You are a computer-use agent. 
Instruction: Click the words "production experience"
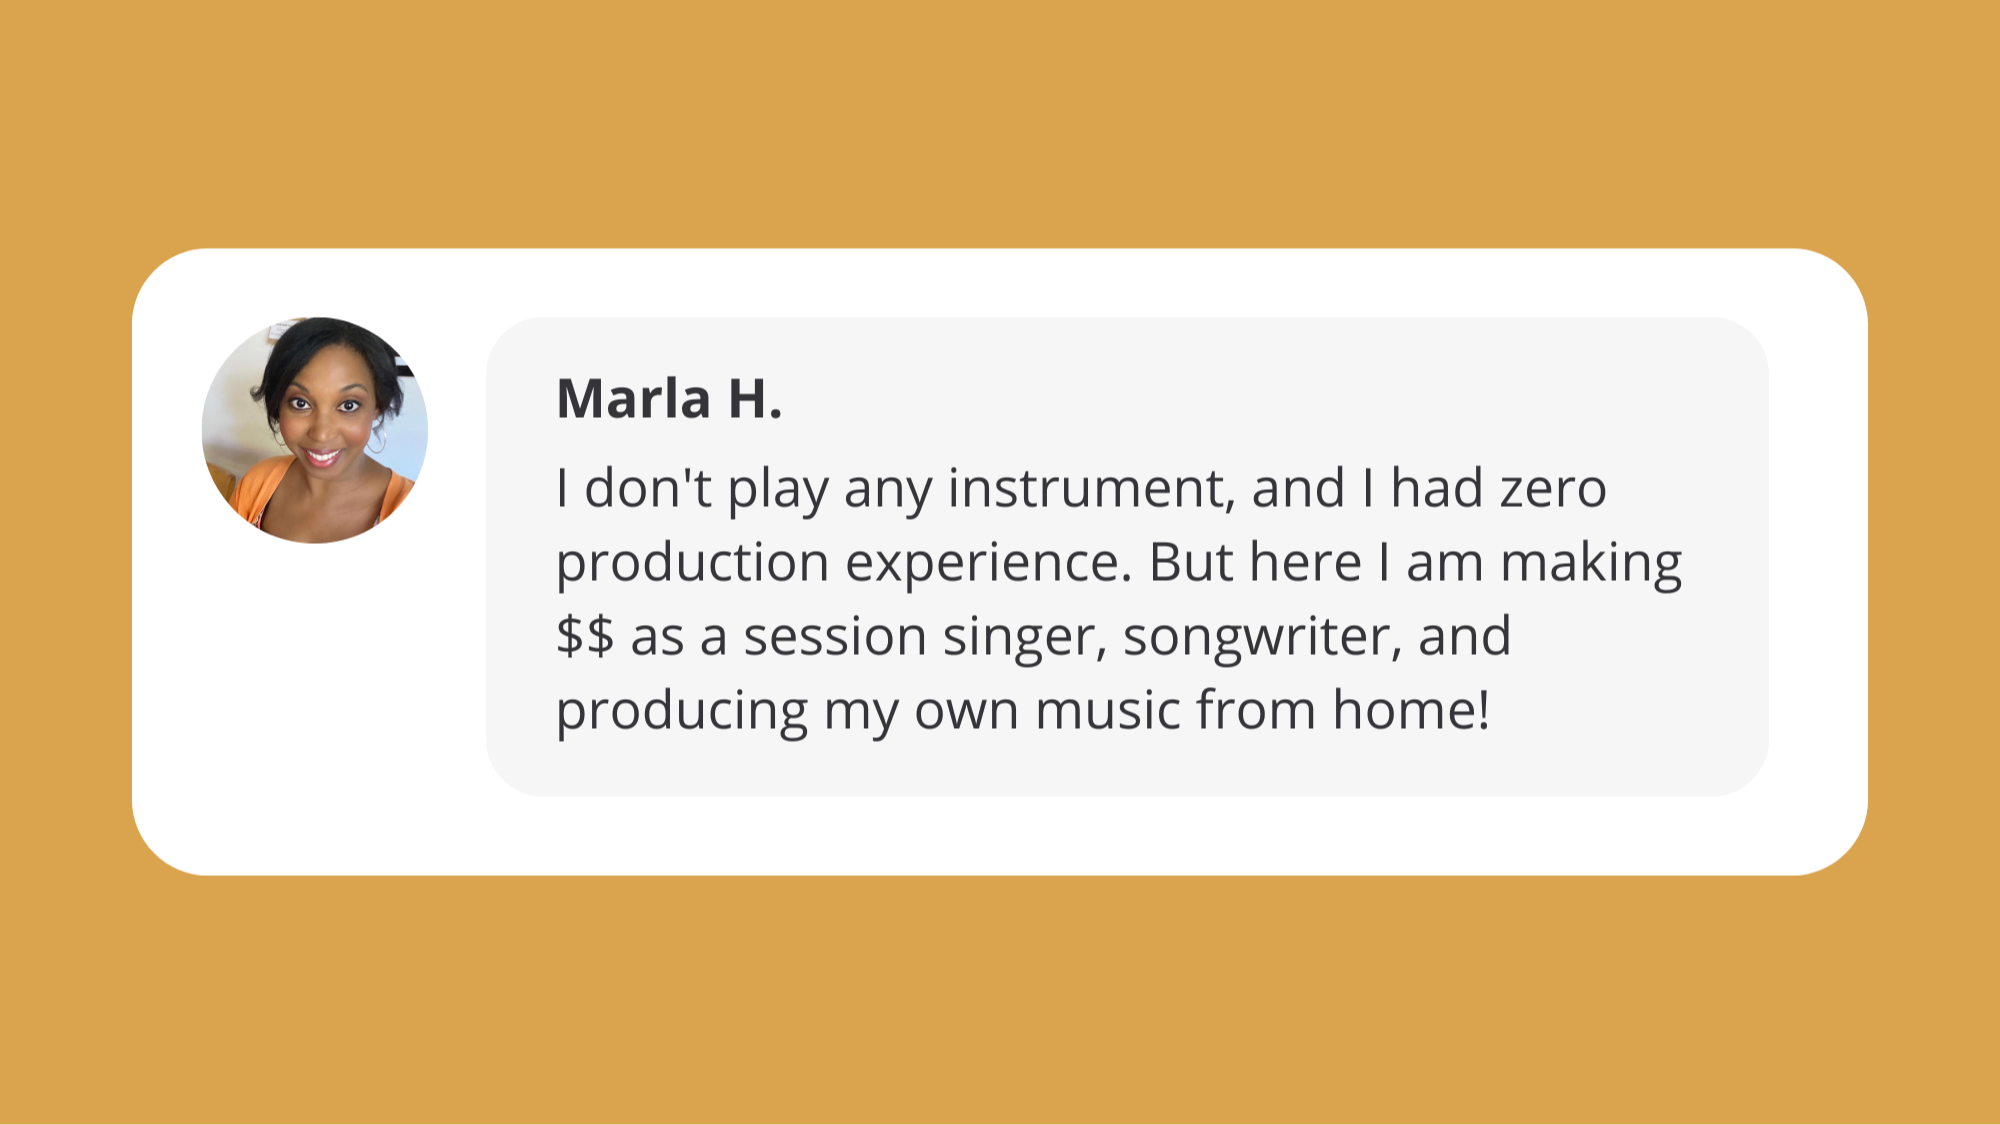point(843,565)
